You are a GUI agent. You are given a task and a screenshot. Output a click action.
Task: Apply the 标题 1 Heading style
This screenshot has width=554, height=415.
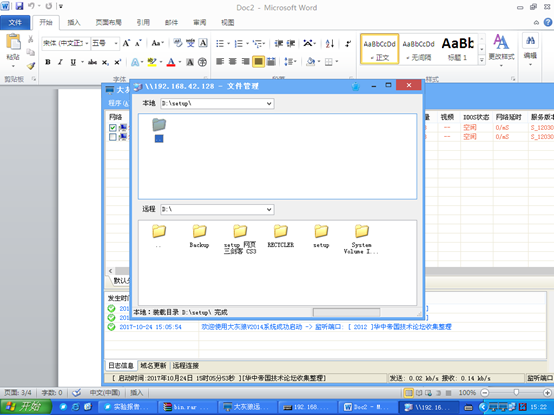click(458, 49)
